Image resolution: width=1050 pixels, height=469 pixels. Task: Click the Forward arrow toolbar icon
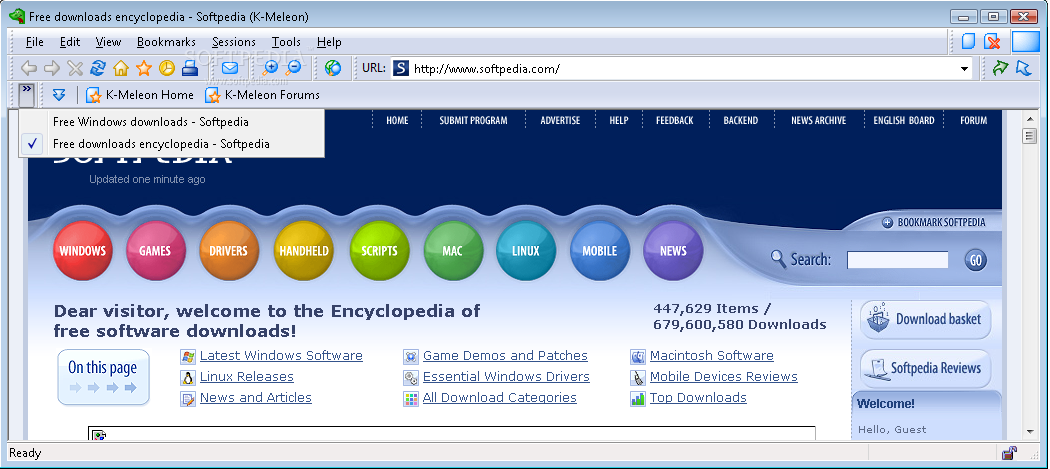52,68
